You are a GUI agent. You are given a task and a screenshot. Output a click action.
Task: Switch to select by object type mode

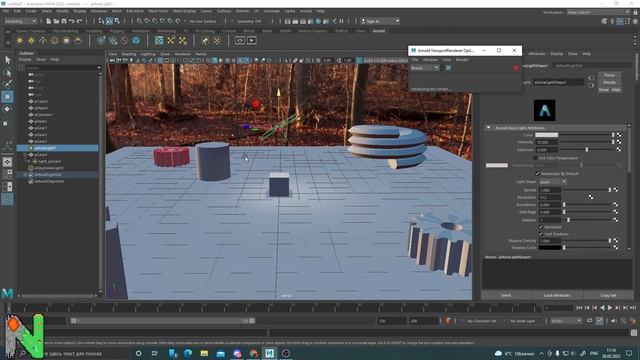coord(109,21)
